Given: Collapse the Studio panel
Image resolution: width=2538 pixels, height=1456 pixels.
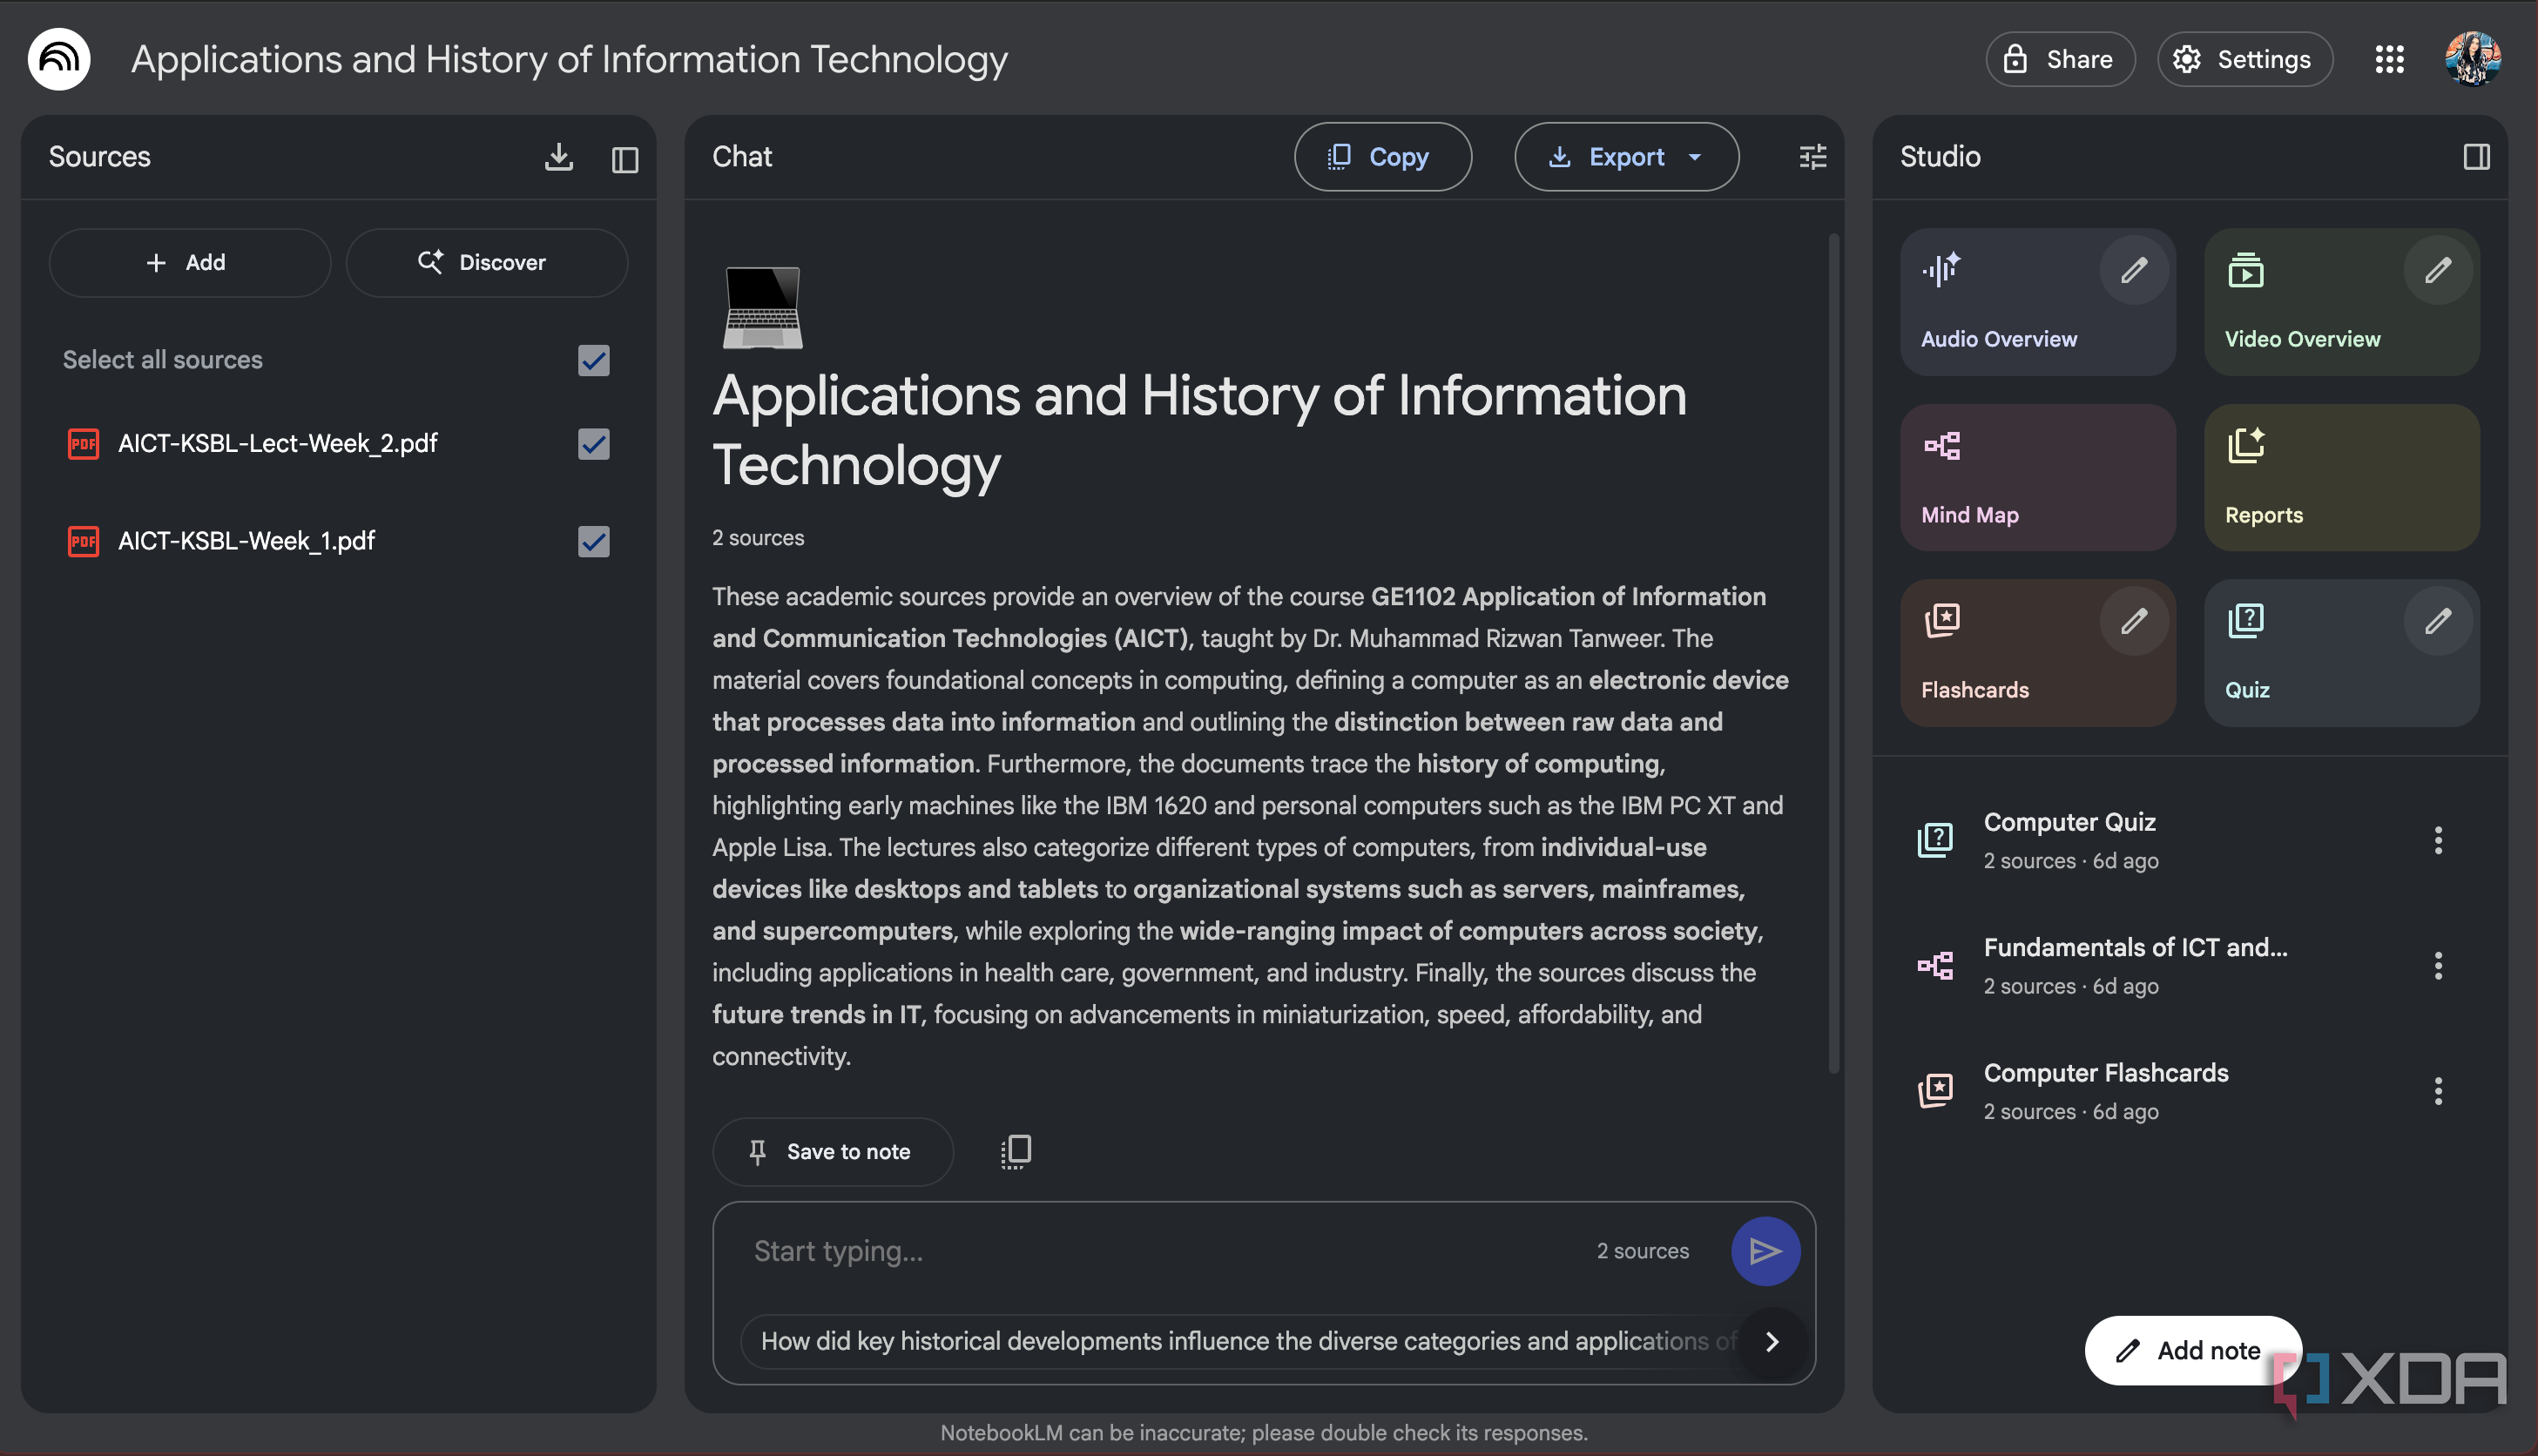Looking at the screenshot, I should [2476, 157].
